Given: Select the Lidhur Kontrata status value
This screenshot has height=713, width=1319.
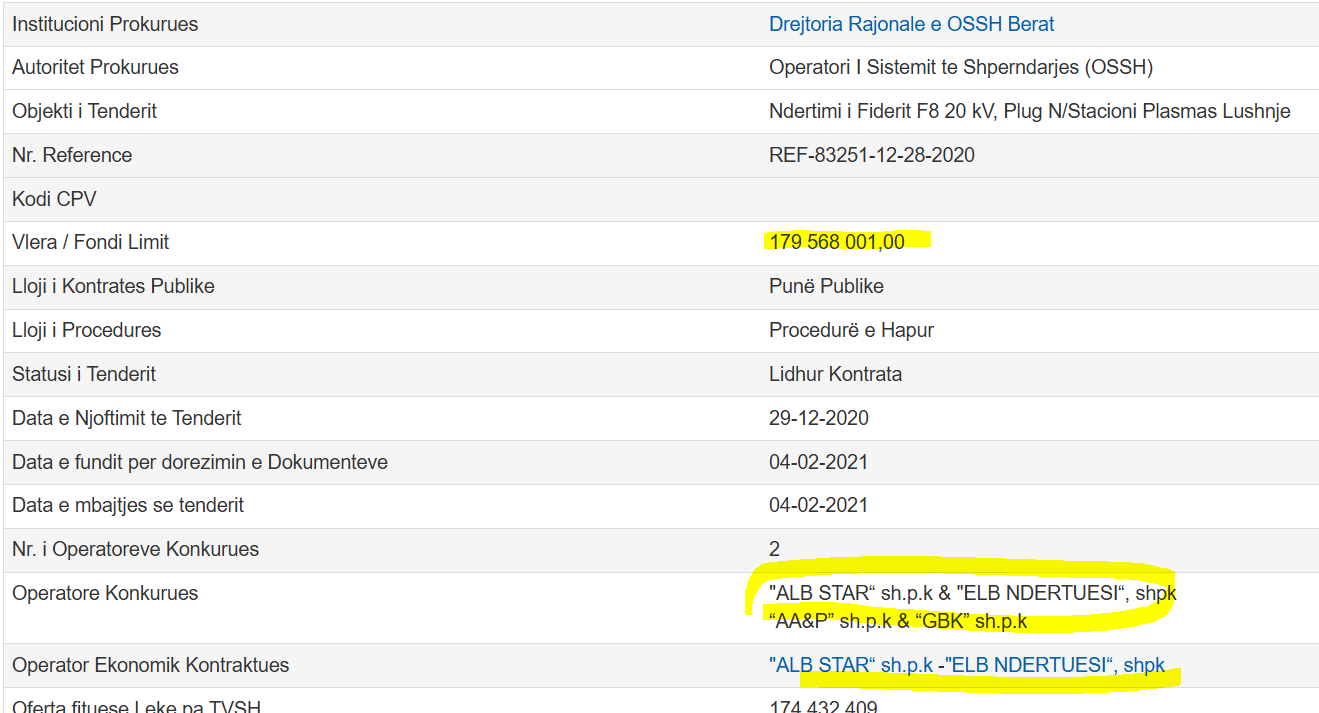Looking at the screenshot, I should [835, 374].
